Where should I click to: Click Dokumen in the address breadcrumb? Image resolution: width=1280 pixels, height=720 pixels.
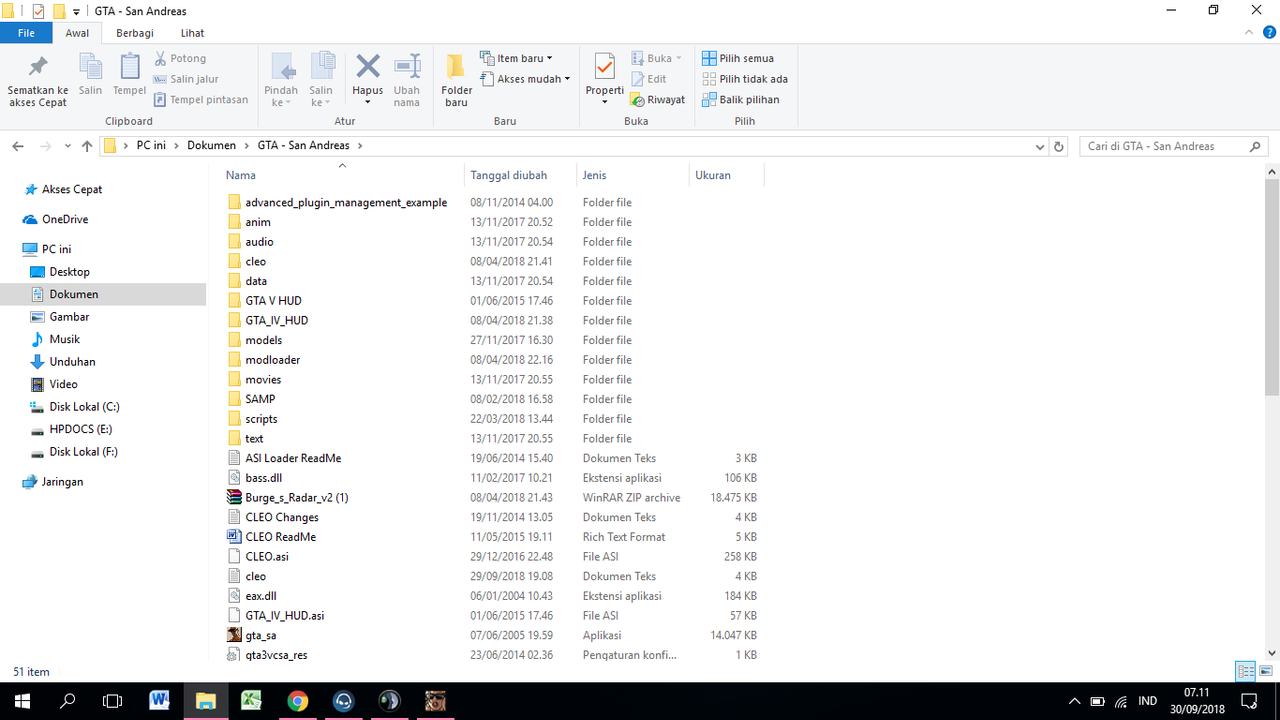[x=212, y=146]
